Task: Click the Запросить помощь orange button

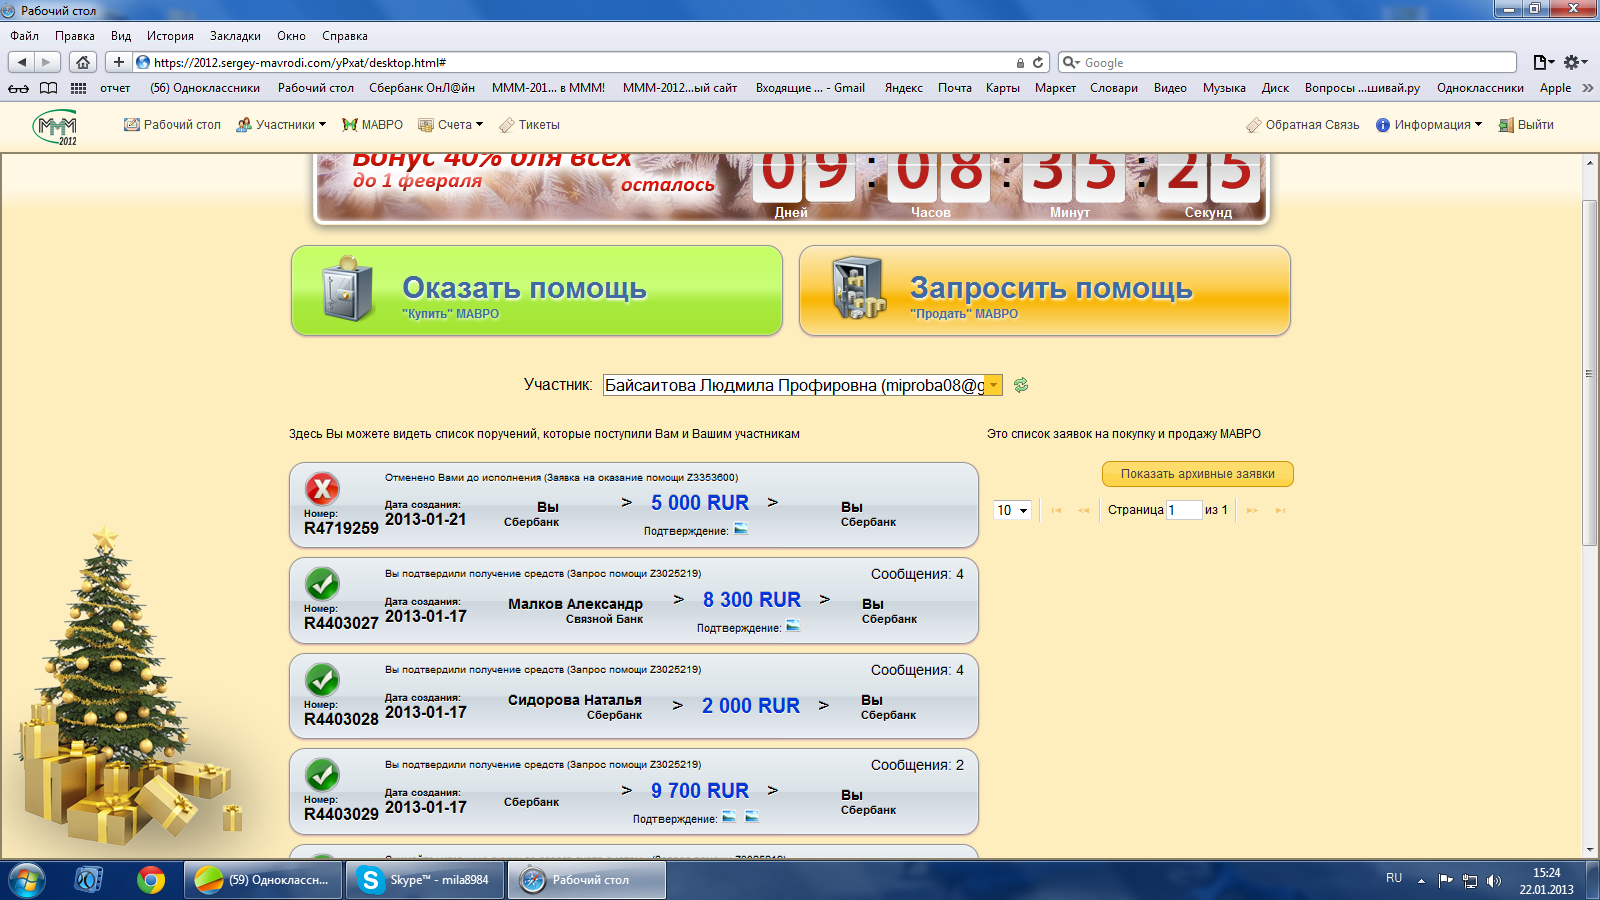Action: tap(1045, 291)
